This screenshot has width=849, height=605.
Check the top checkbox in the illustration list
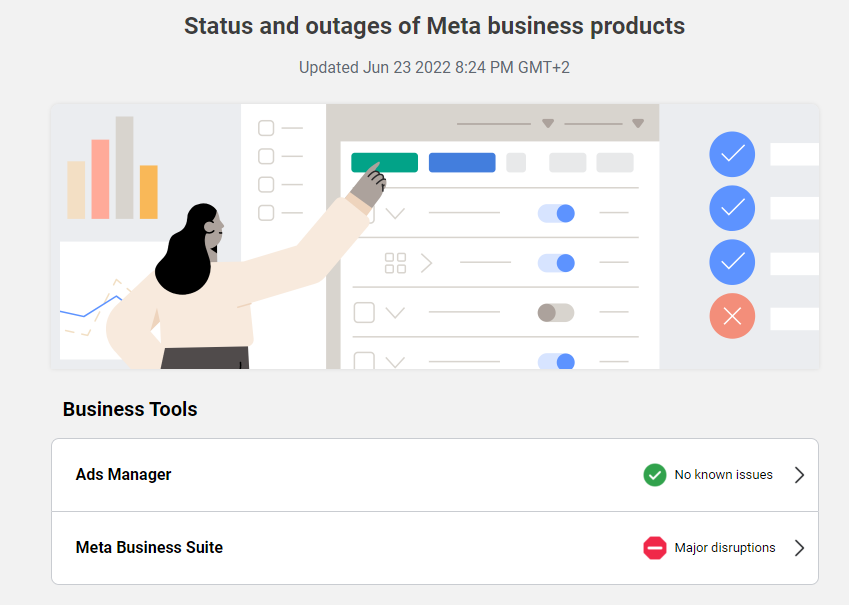[x=266, y=128]
